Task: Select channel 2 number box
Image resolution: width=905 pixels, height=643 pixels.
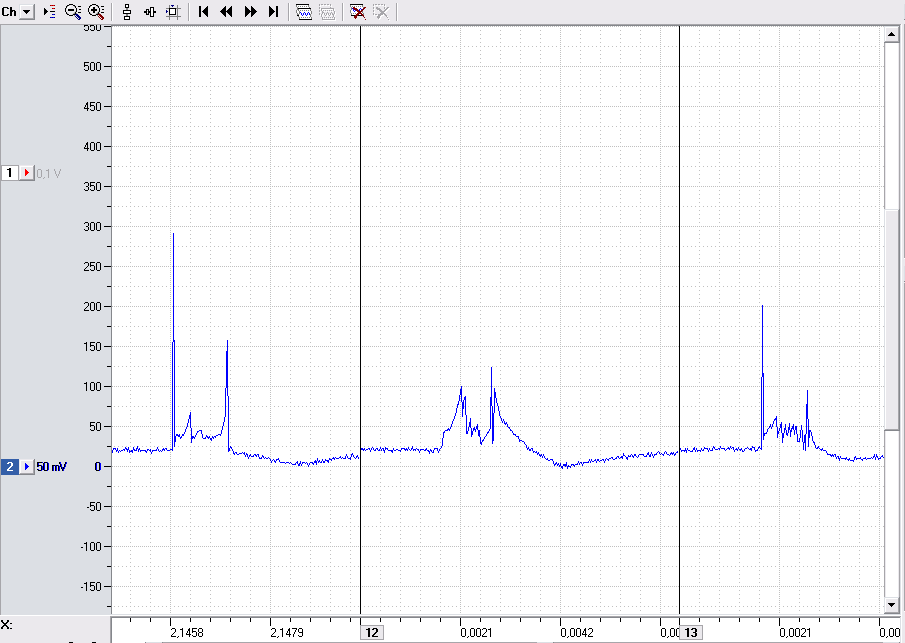Action: point(9,466)
